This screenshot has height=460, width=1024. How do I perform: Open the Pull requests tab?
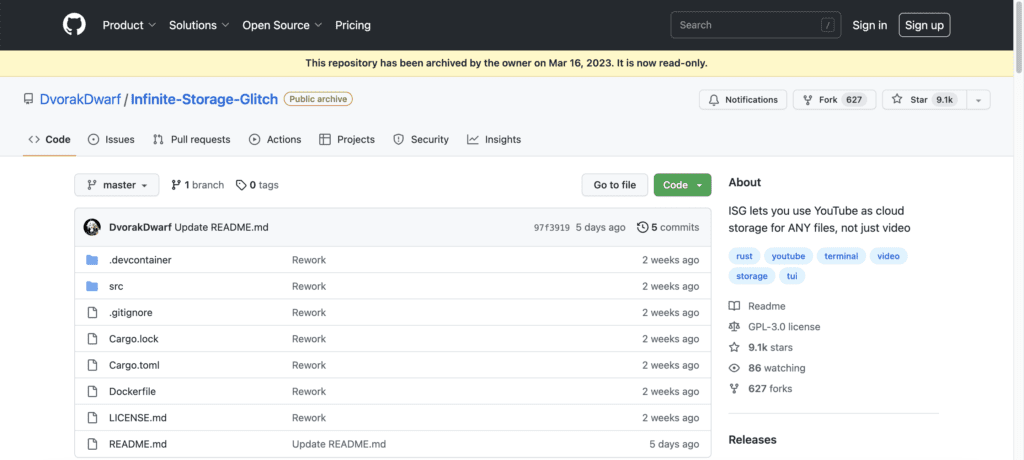coord(191,140)
